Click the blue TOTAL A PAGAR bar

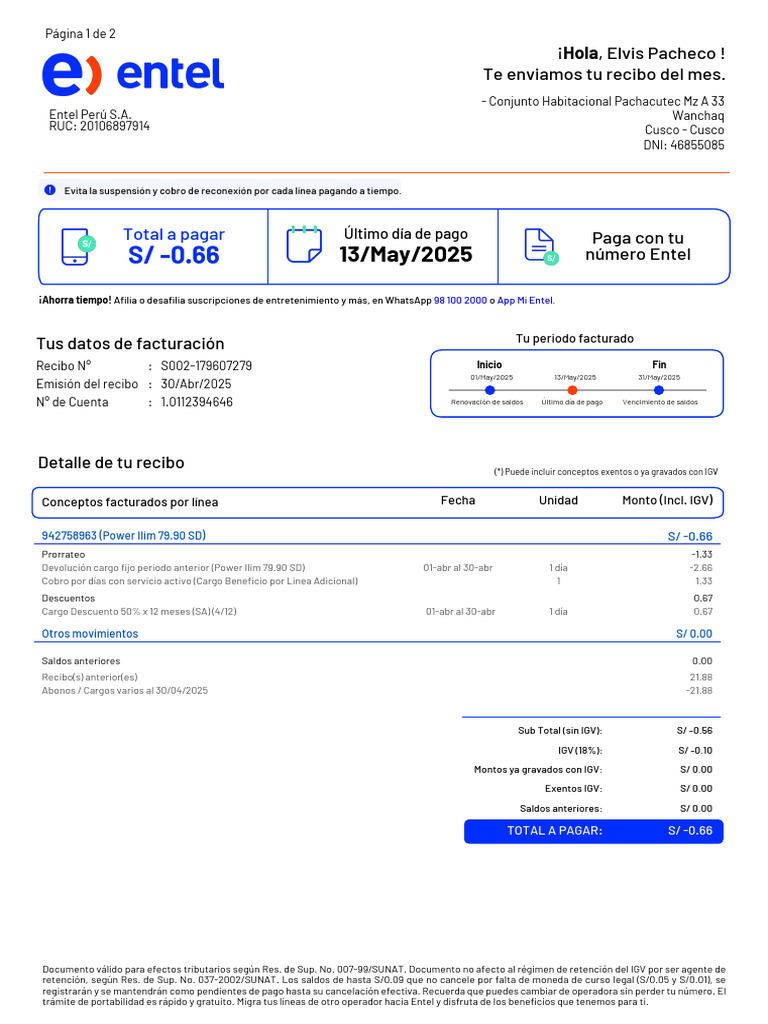click(x=594, y=831)
